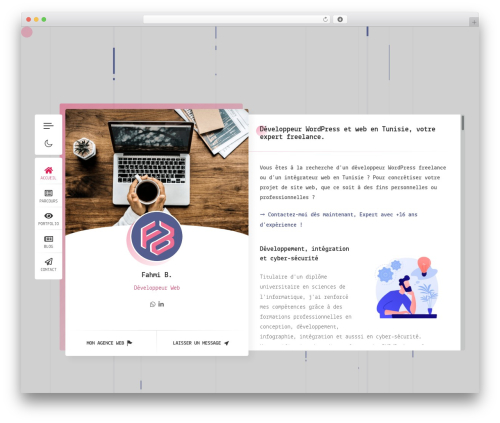
Task: Click the browser address bar
Action: click(237, 19)
